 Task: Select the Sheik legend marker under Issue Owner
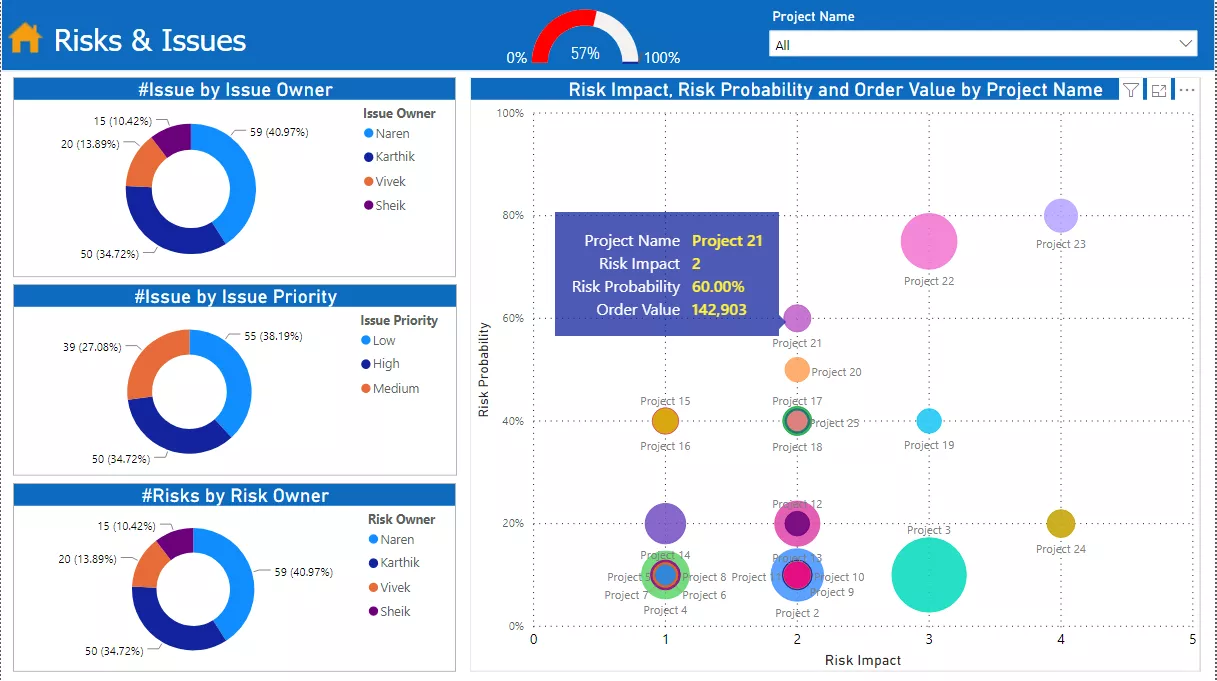tap(369, 205)
